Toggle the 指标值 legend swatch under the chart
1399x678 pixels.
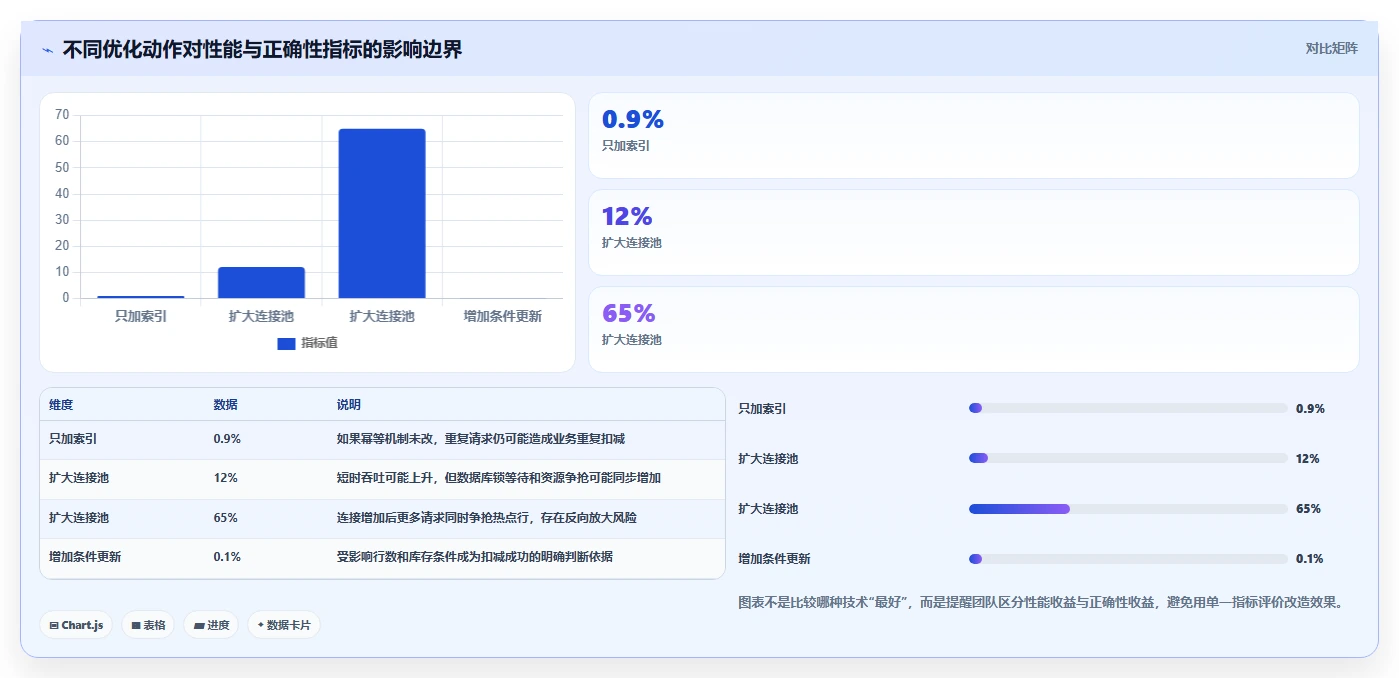pyautogui.click(x=286, y=343)
